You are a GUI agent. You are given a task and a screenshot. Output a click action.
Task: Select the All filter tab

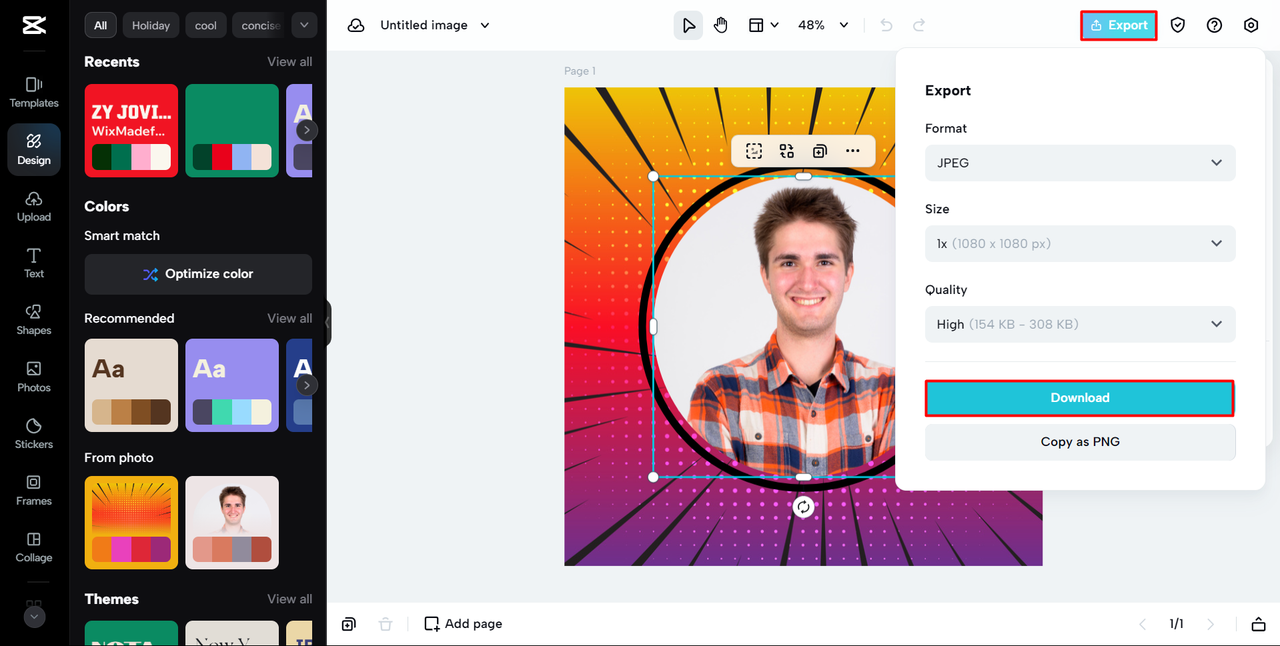coord(101,25)
